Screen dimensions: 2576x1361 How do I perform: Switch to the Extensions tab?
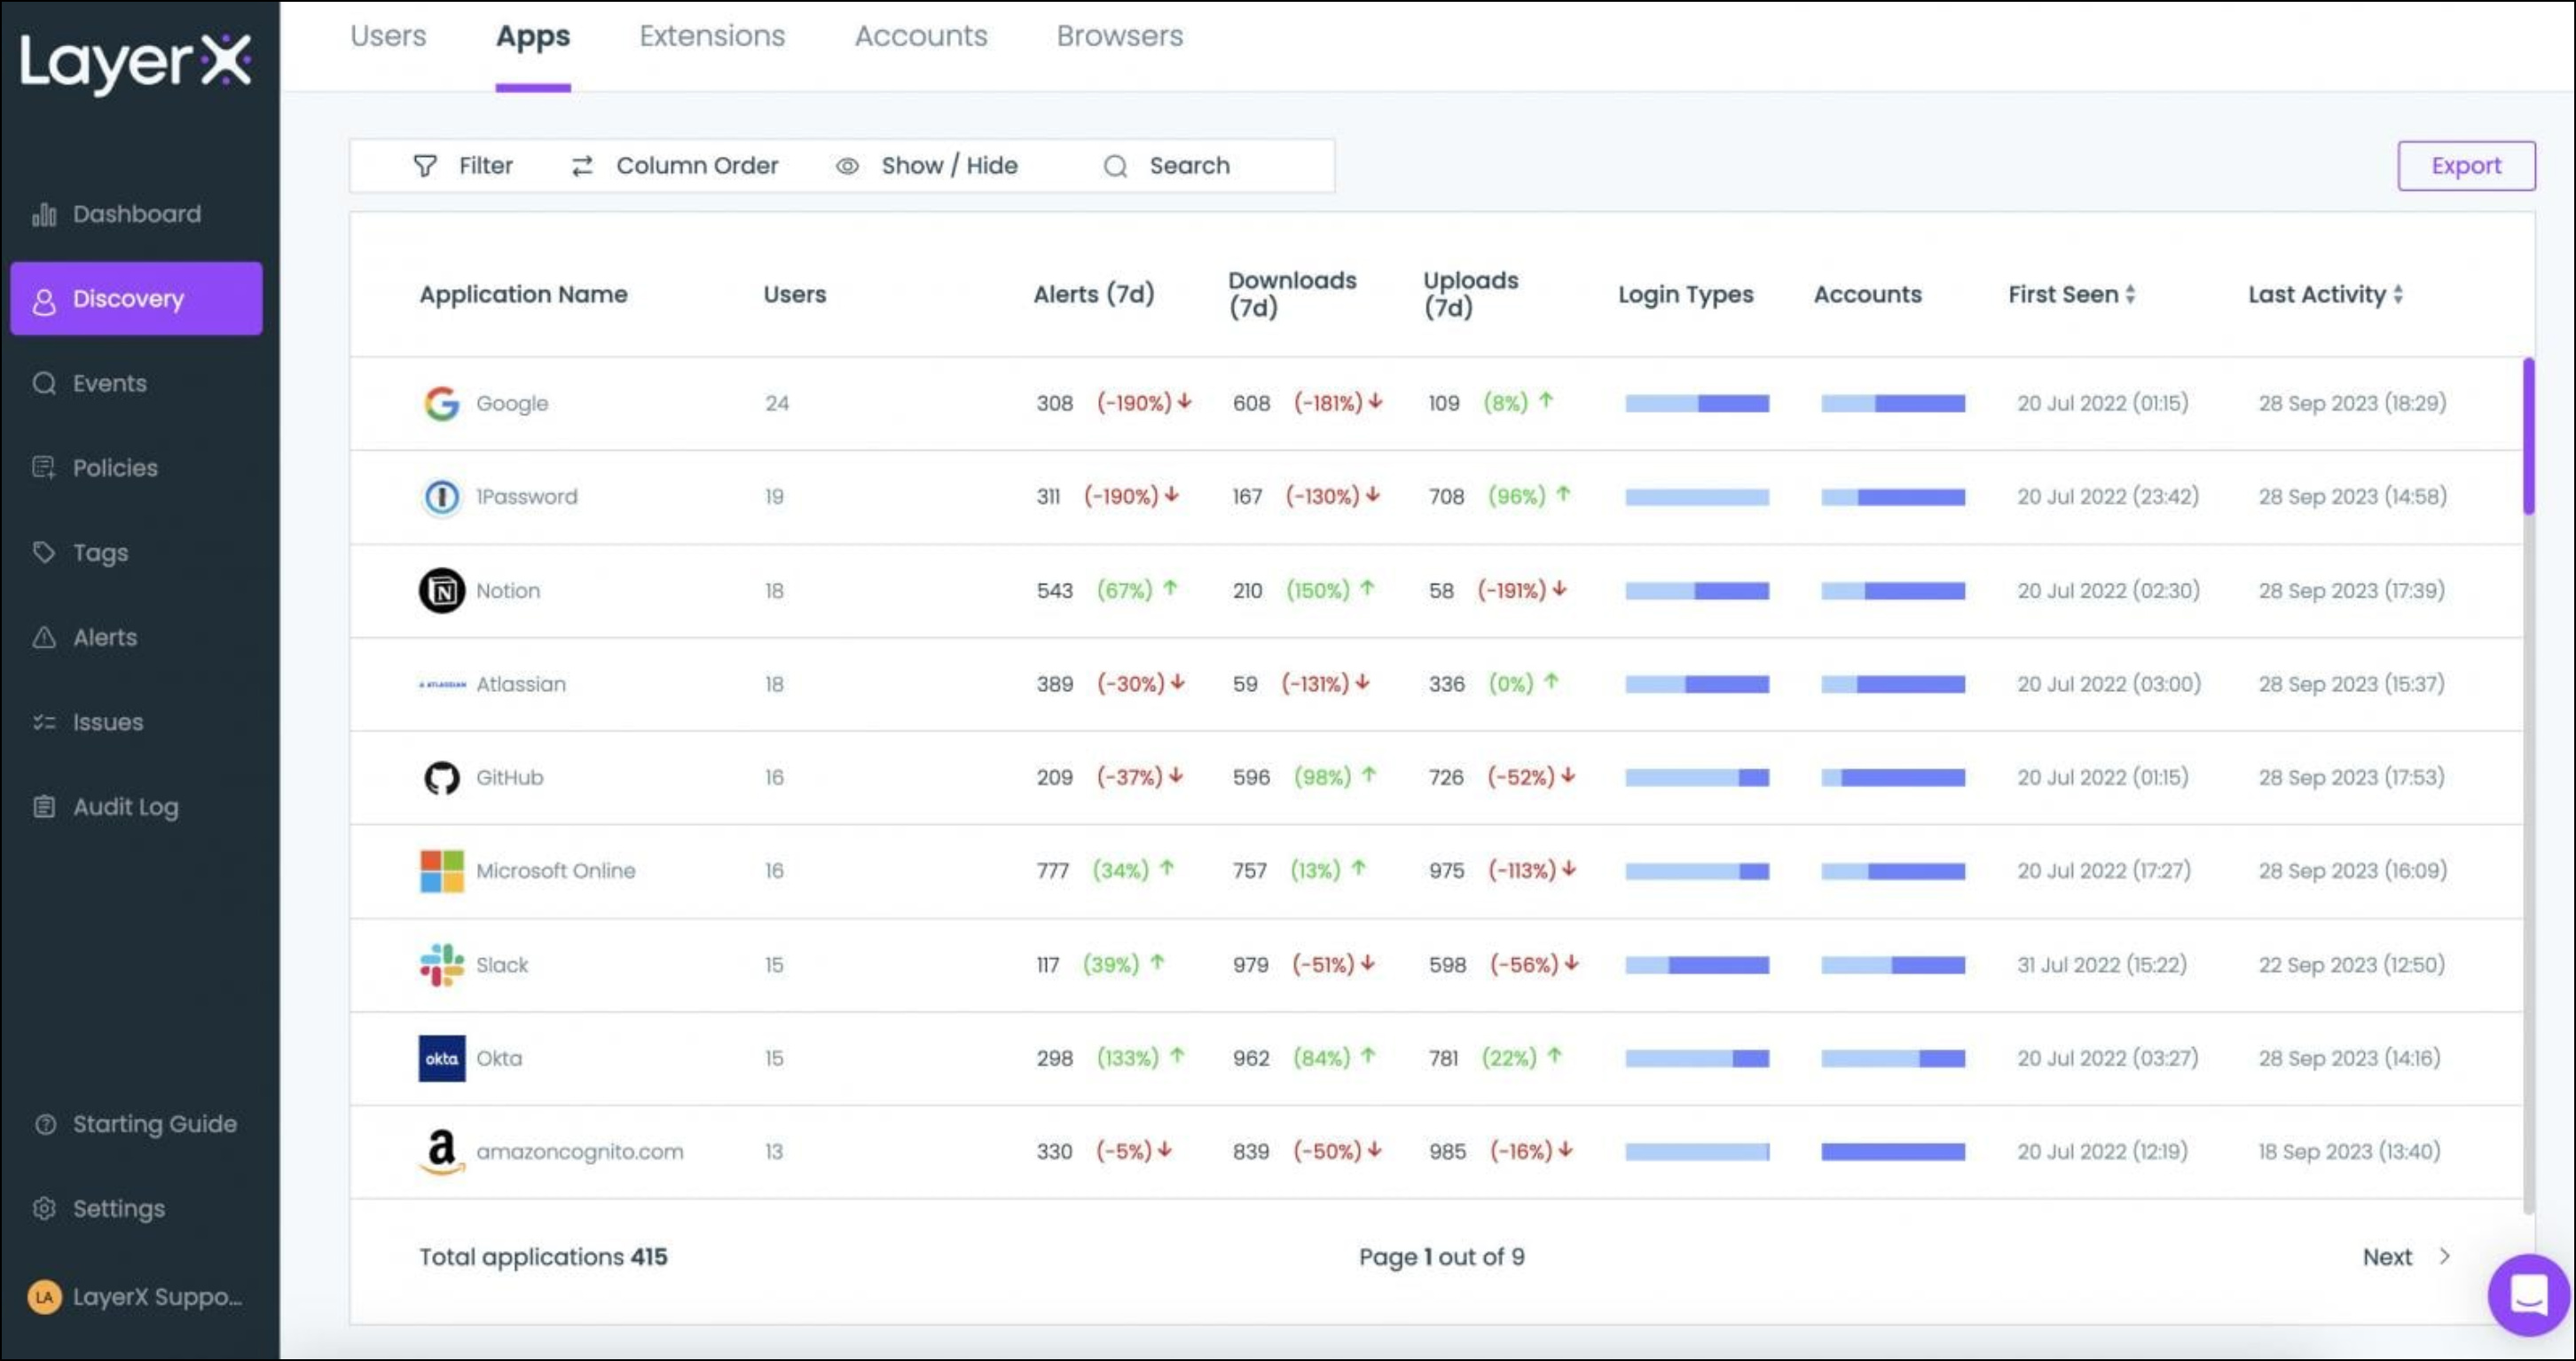(x=712, y=36)
